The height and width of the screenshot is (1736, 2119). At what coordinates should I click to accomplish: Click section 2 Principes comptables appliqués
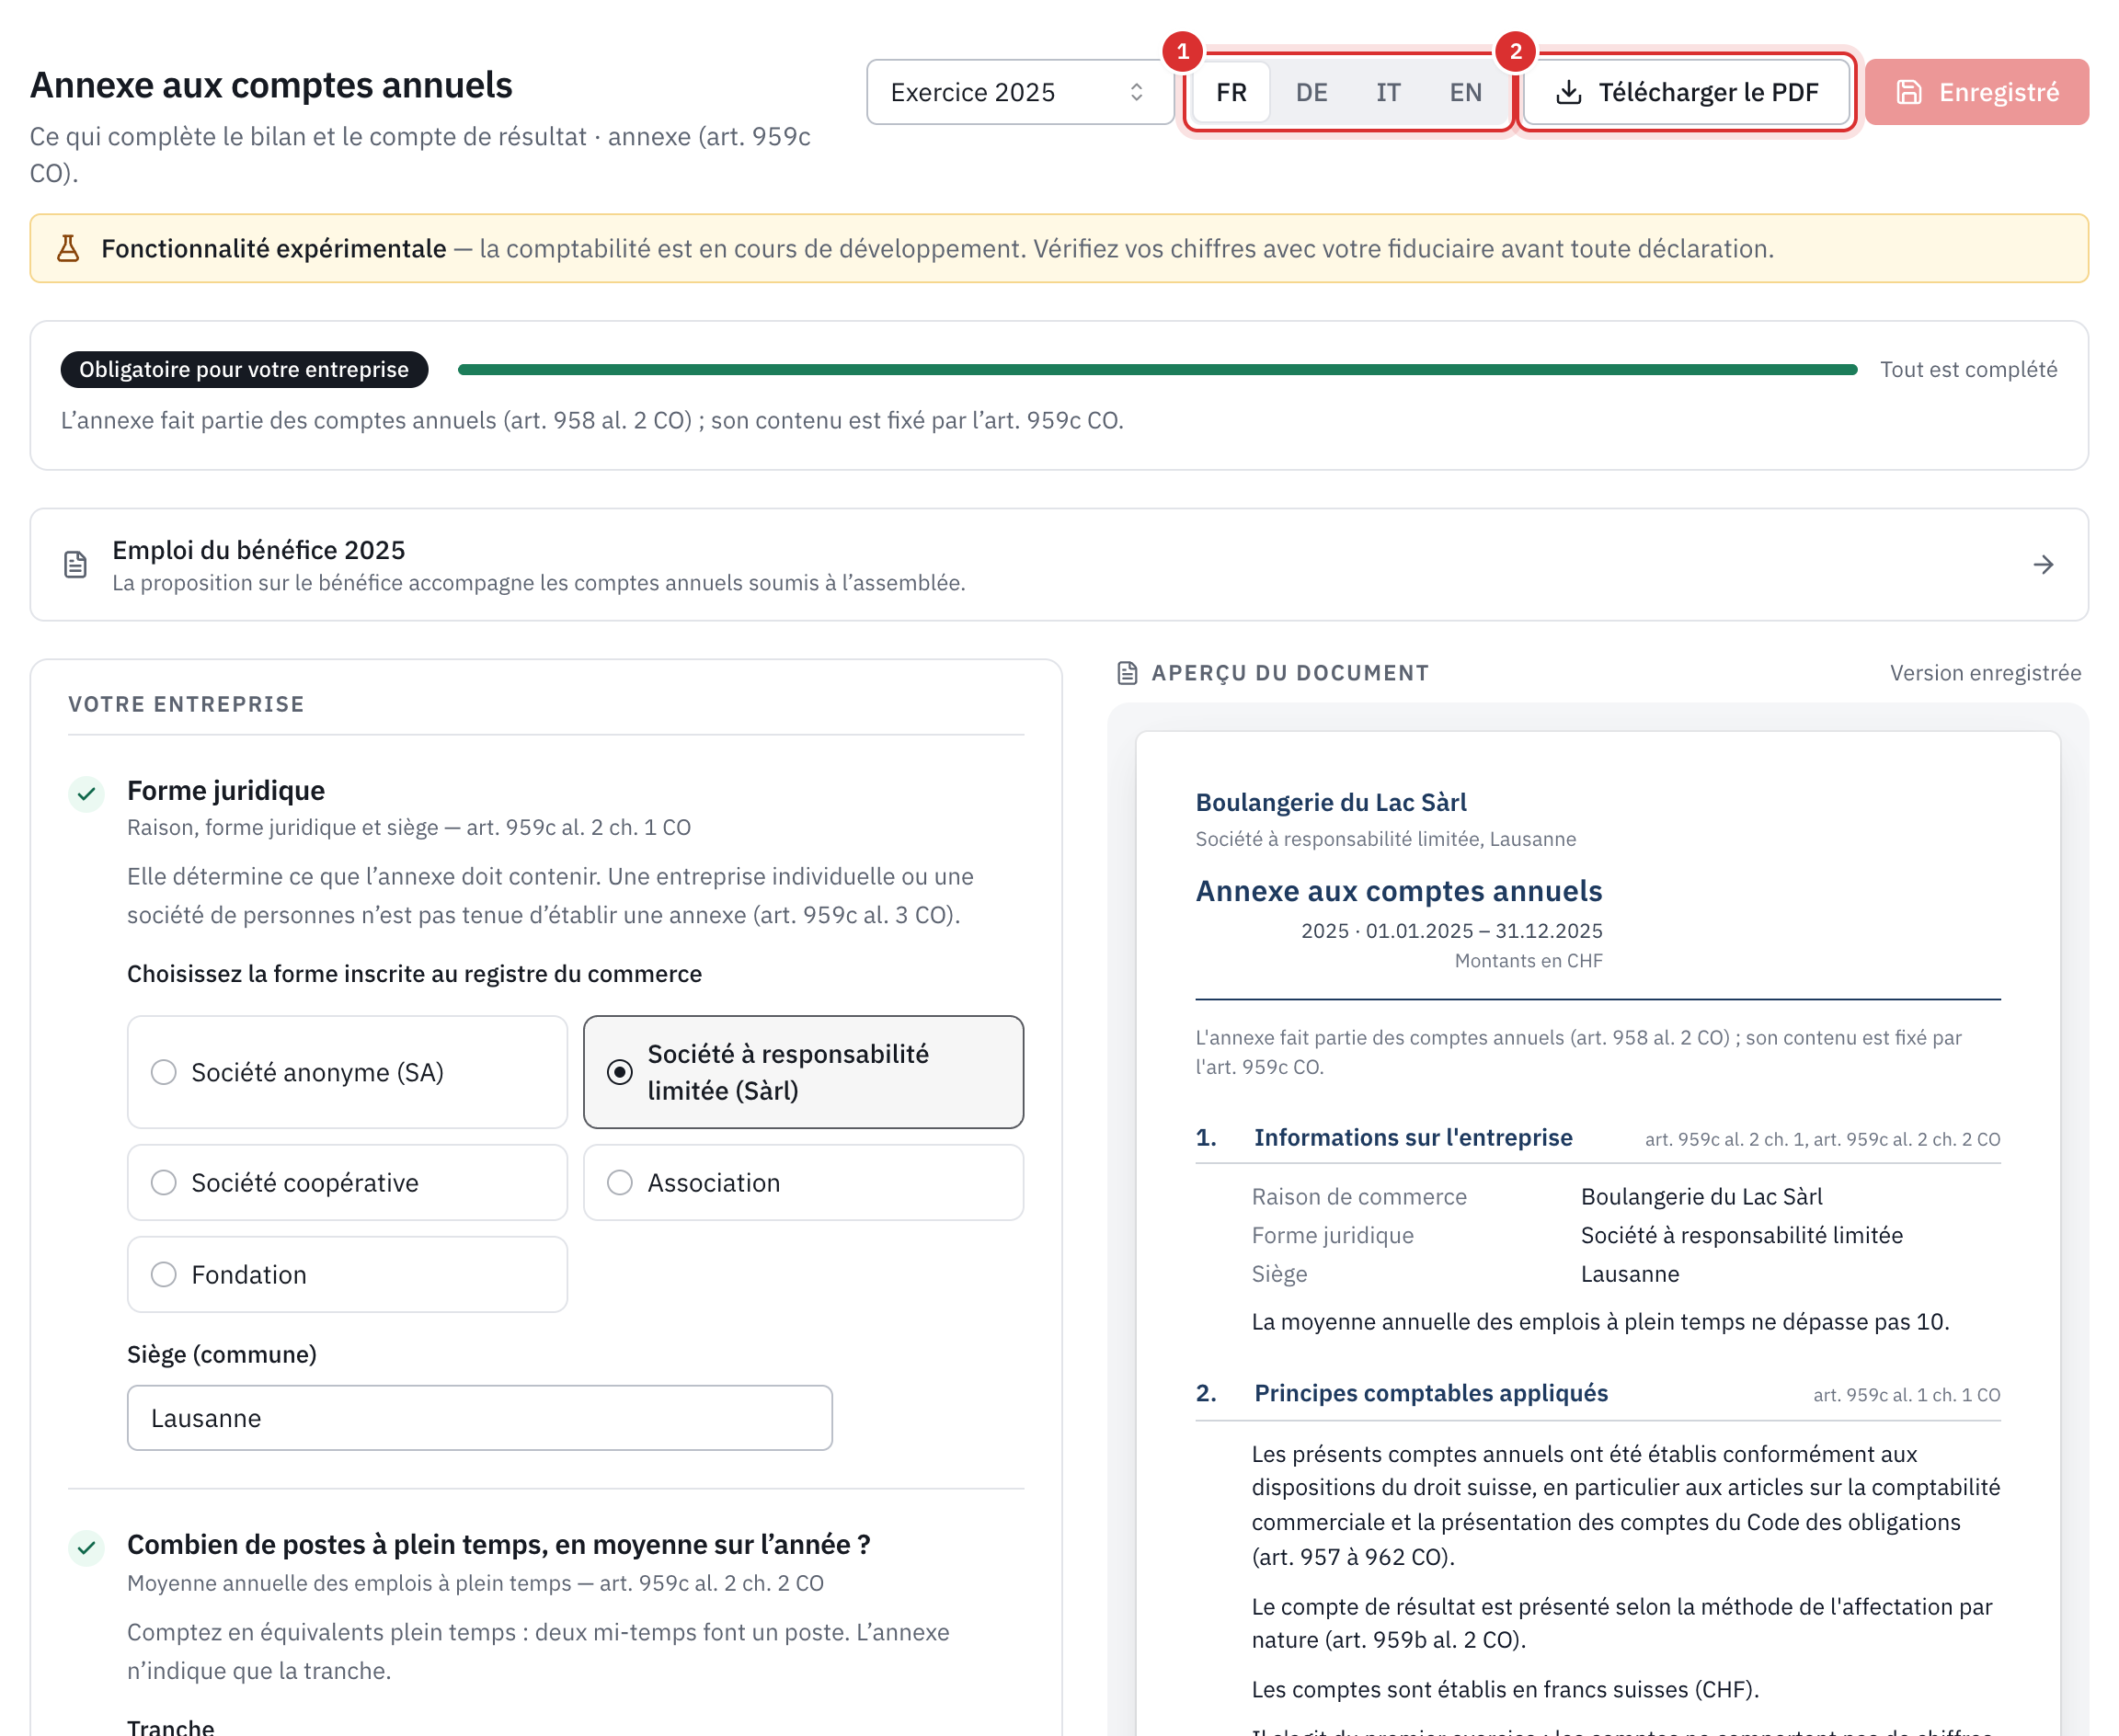[x=1430, y=1394]
